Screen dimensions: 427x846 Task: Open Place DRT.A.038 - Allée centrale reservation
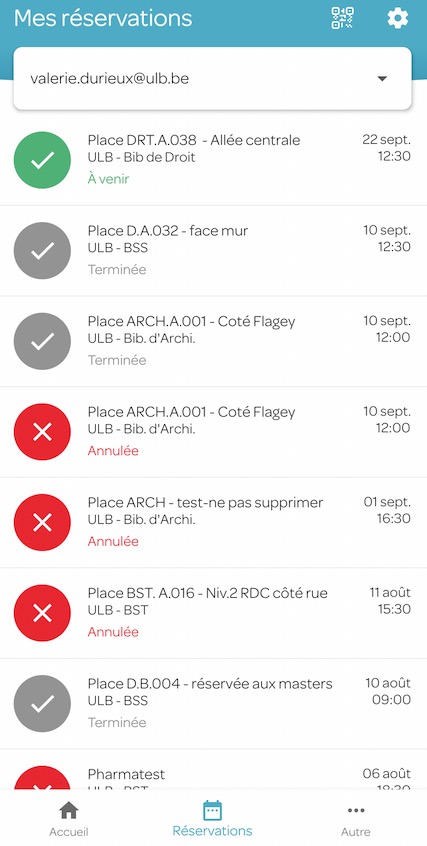tap(213, 160)
